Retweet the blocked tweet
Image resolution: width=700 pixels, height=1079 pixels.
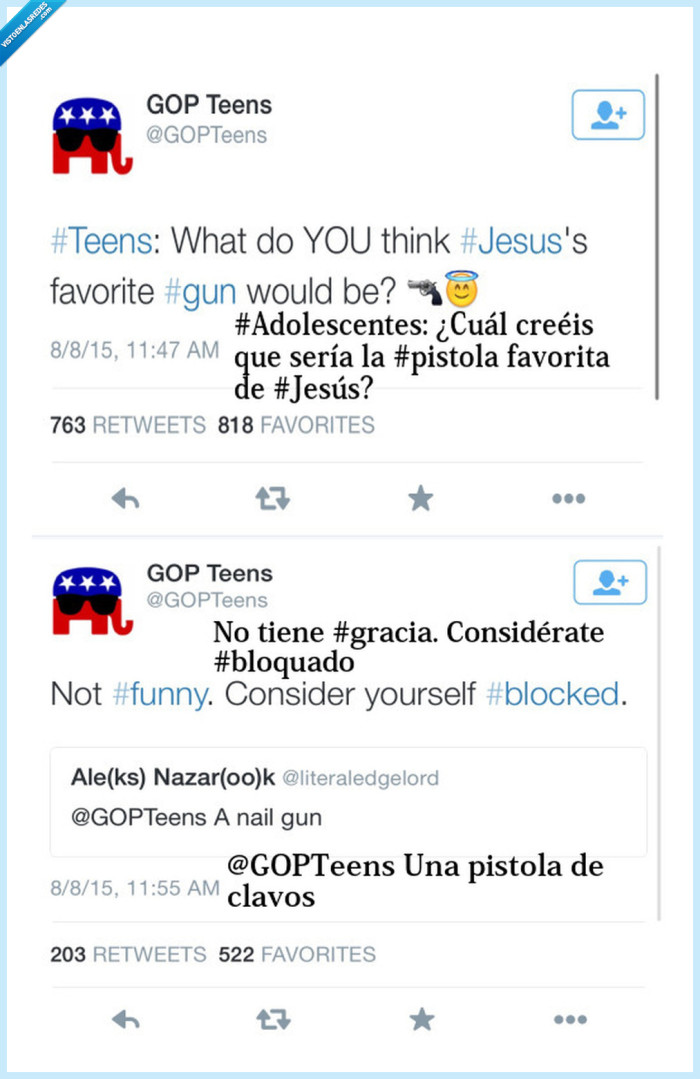[273, 1020]
